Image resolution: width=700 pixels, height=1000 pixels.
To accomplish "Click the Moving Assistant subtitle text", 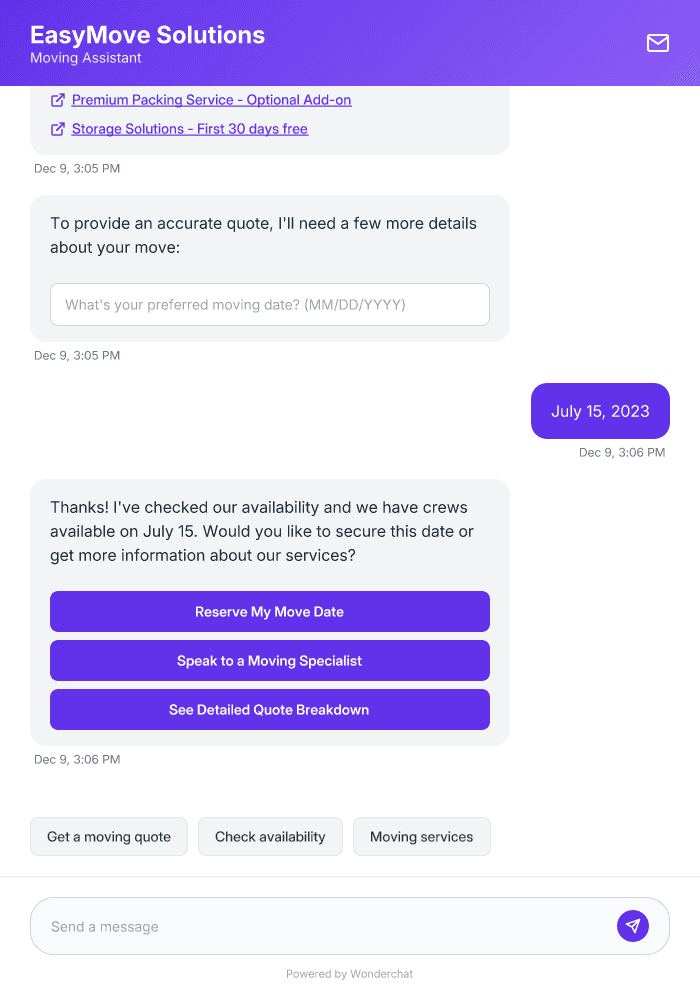I will coord(85,58).
